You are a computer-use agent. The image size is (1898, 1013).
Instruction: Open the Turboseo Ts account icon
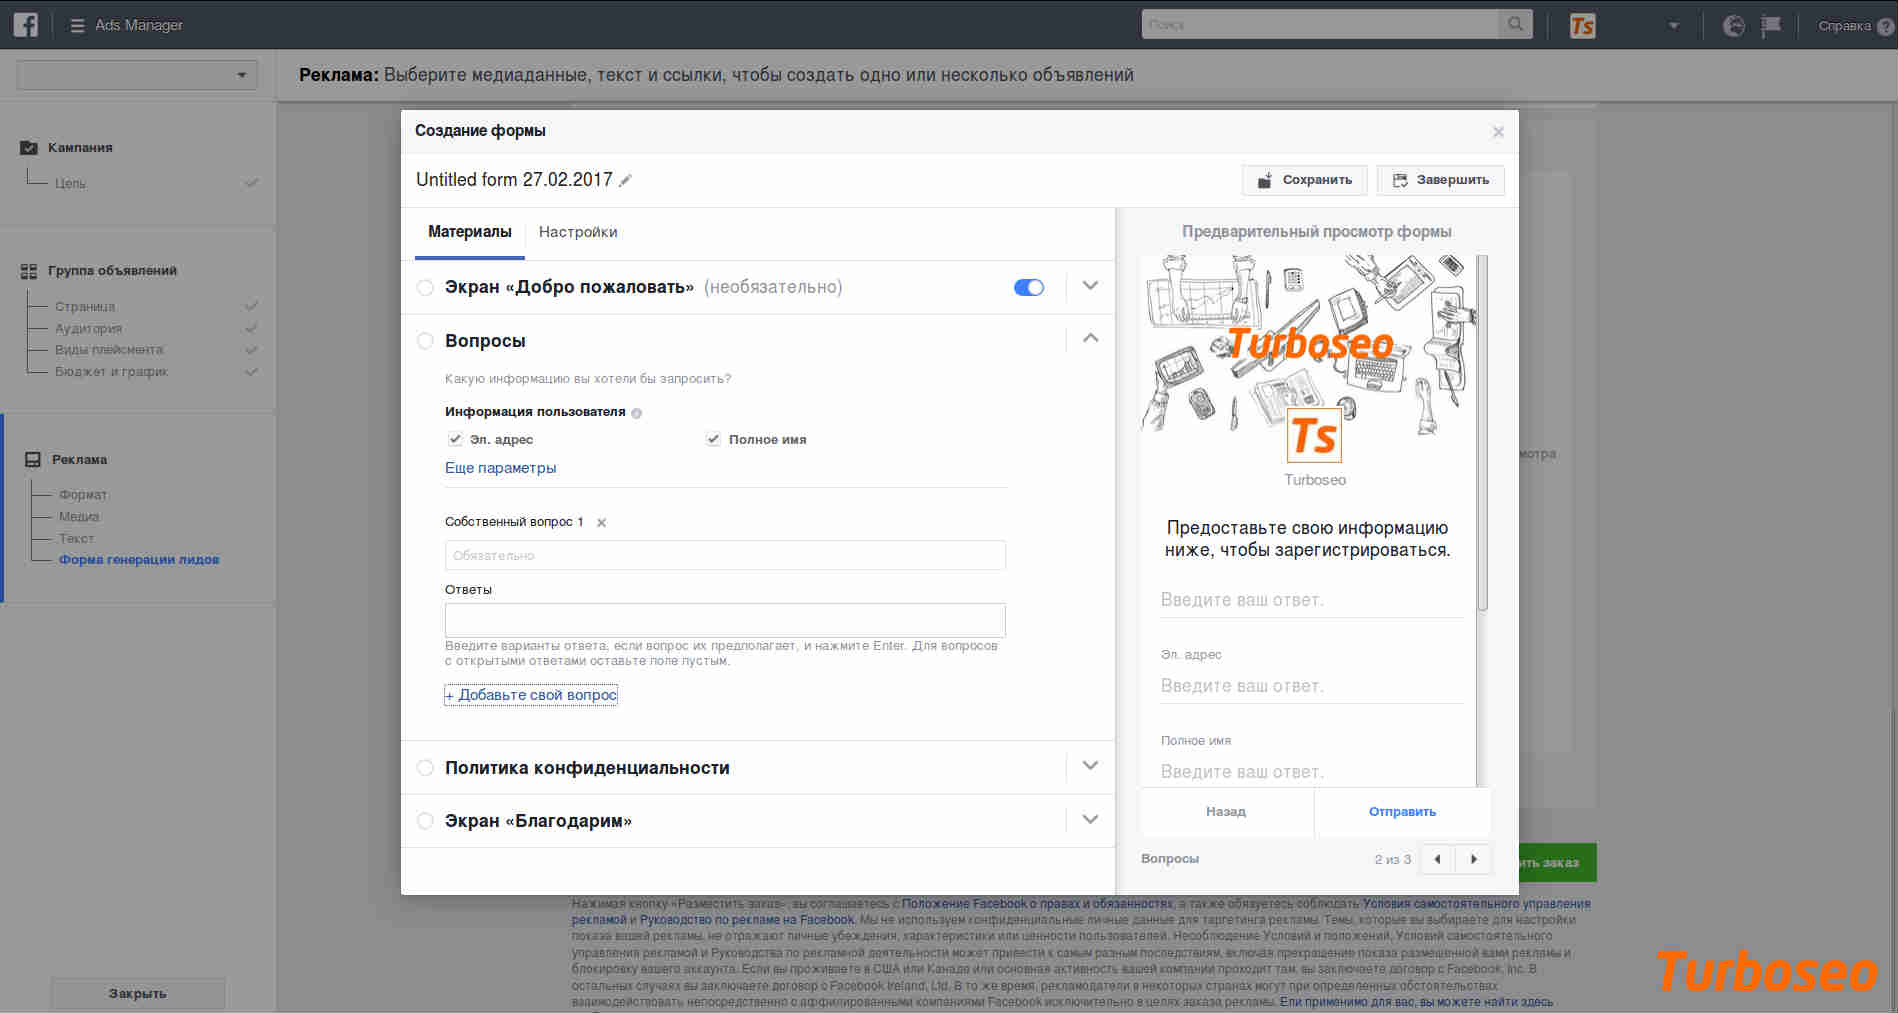[1582, 25]
